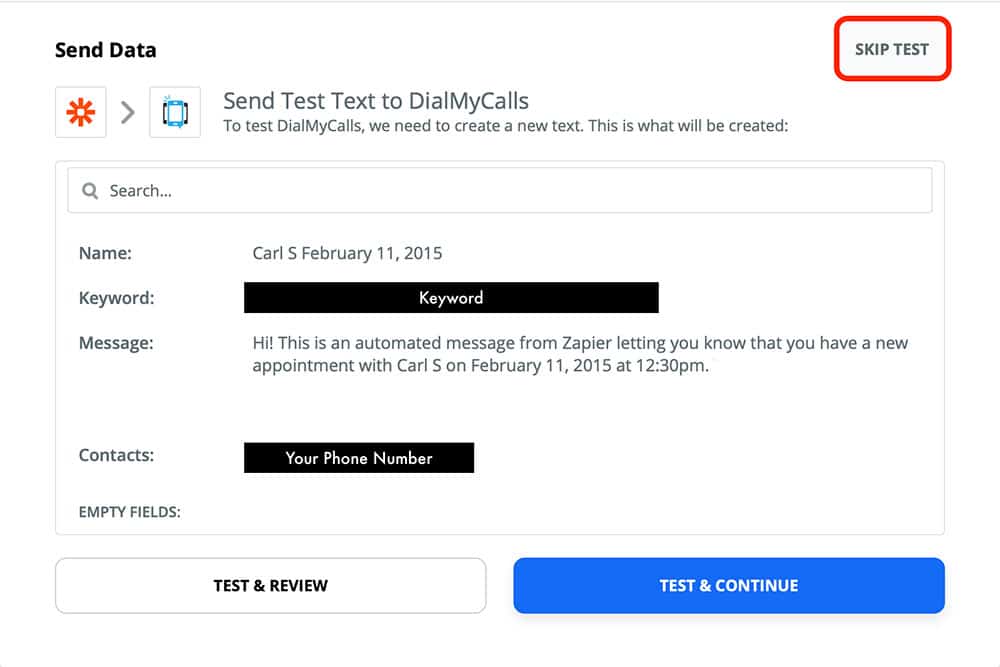Screen dimensions: 1000x667
Task: Click the black redacted Keyword value bar
Action: pos(451,298)
